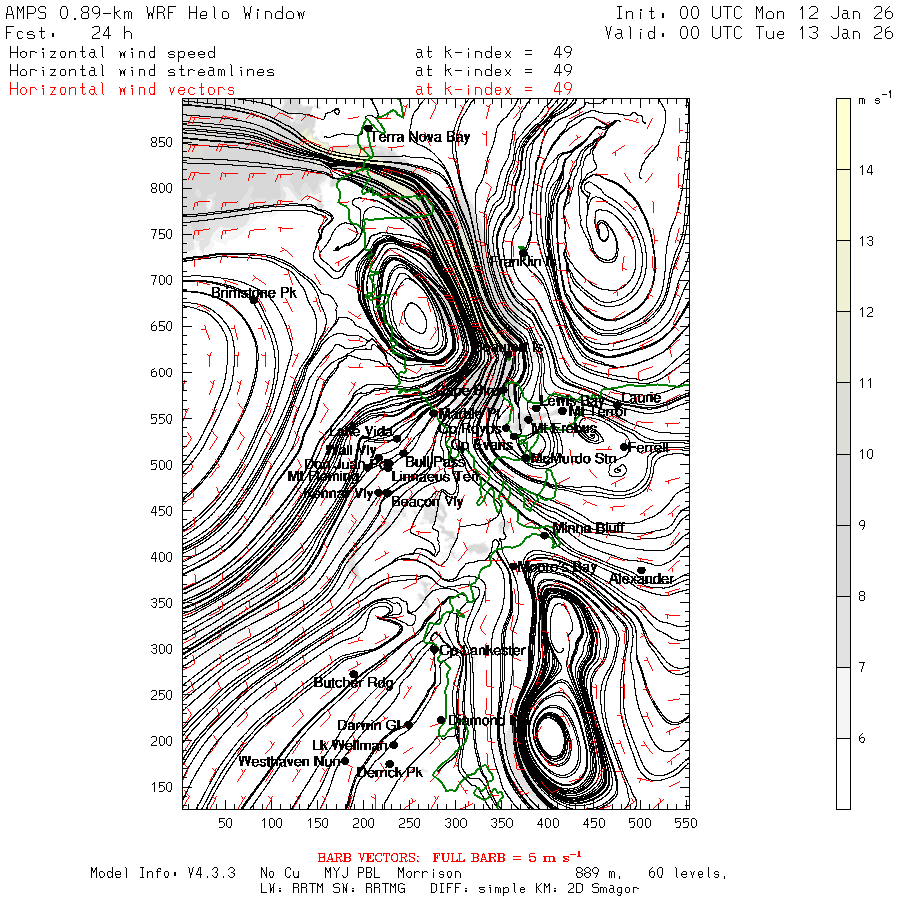Click the Lake Vida station dot
Image resolution: width=900 pixels, height=900 pixels.
(x=397, y=438)
